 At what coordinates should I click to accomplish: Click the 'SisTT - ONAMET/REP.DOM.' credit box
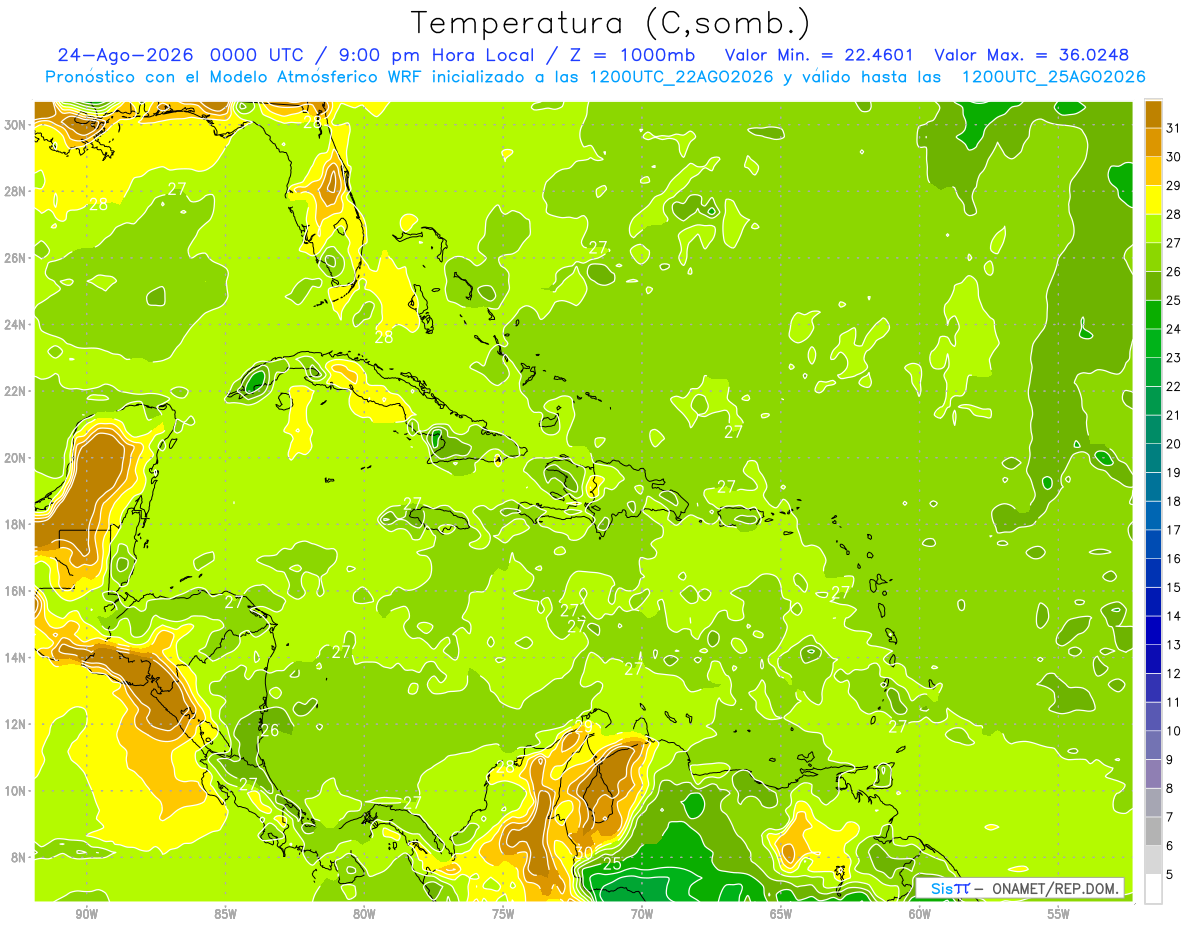click(x=1020, y=888)
